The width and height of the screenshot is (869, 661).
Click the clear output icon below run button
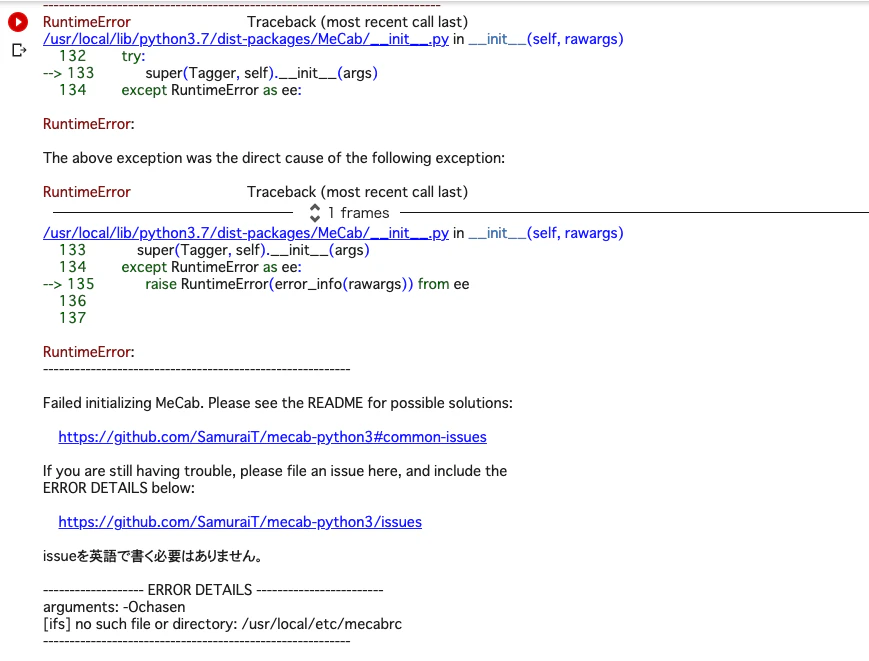[x=19, y=50]
